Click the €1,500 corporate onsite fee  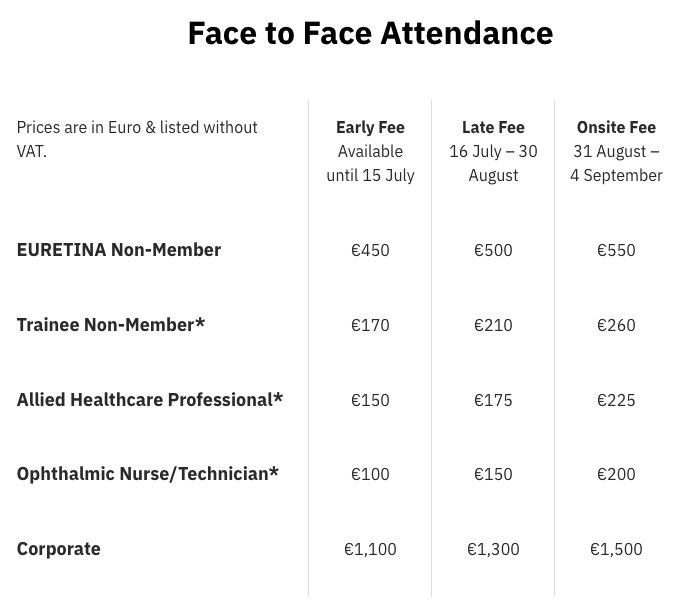point(616,550)
